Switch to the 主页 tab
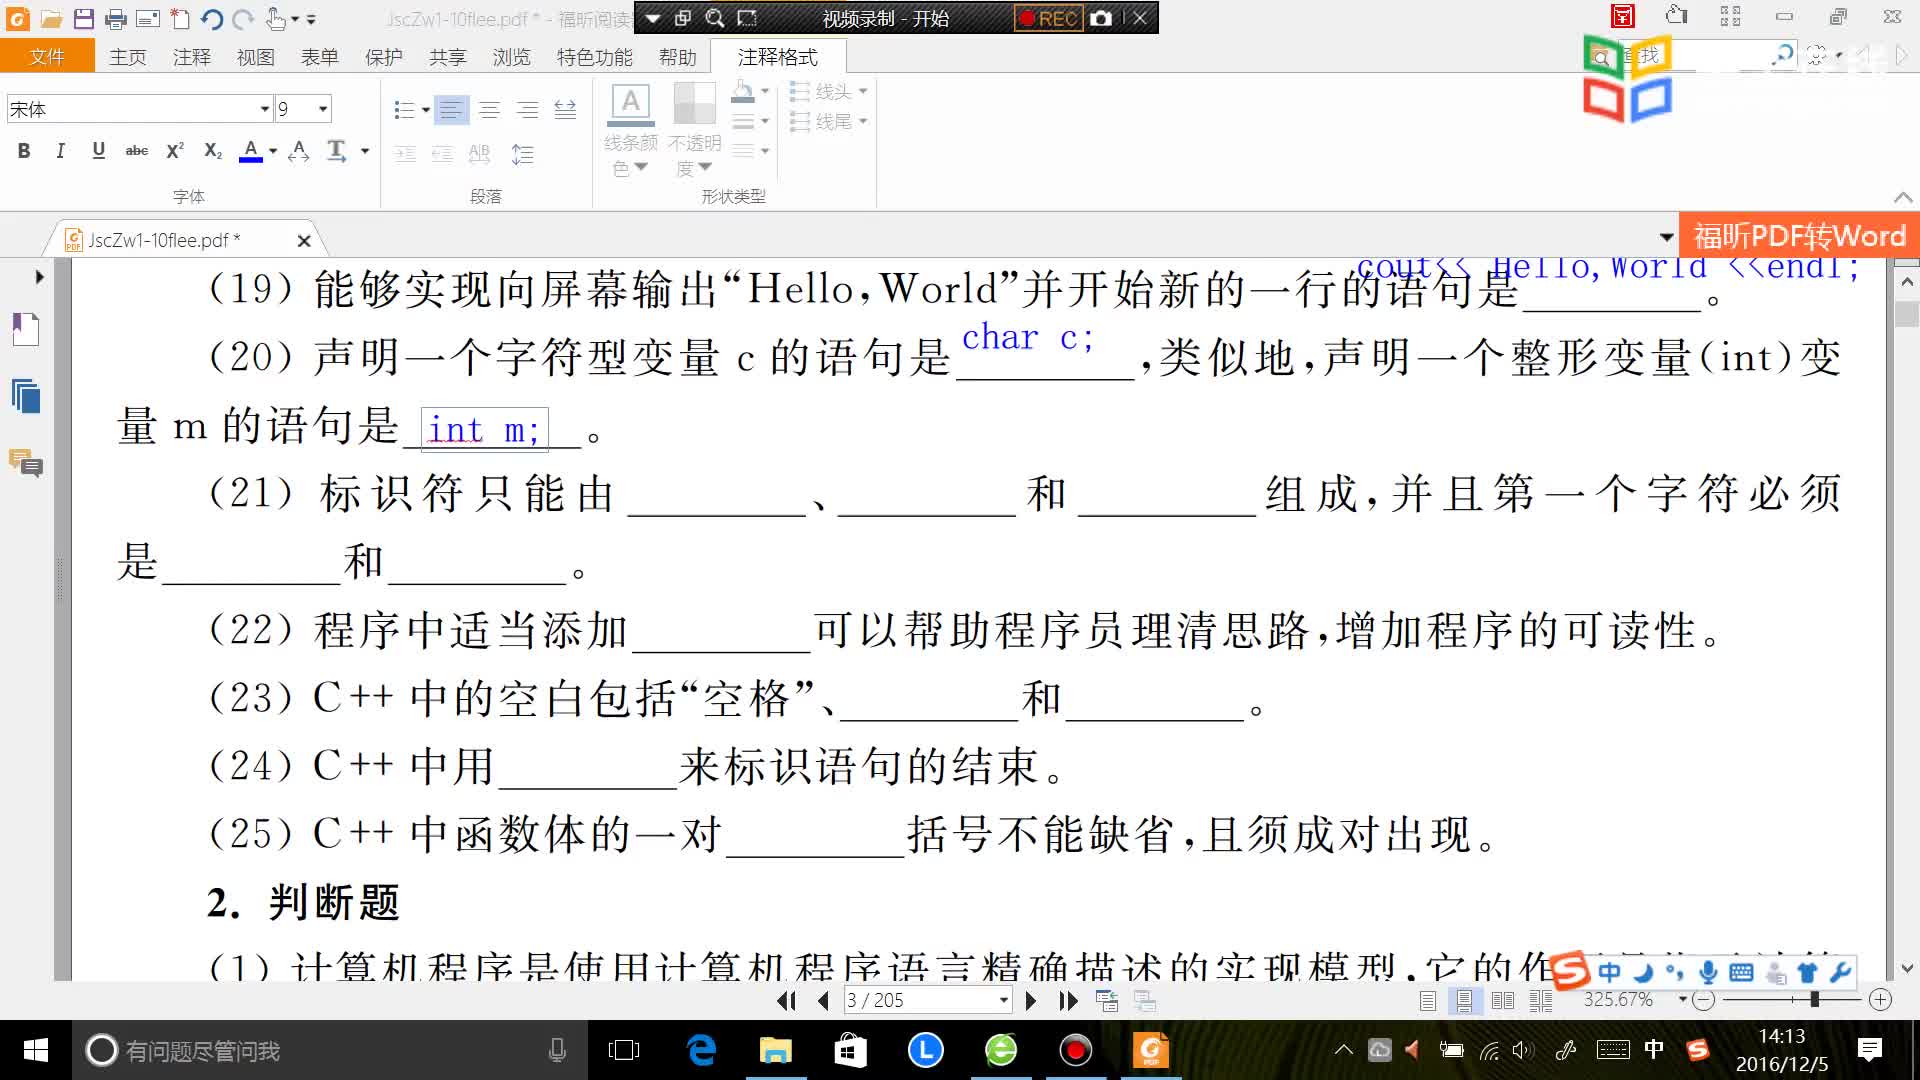The image size is (1920, 1080). (128, 57)
